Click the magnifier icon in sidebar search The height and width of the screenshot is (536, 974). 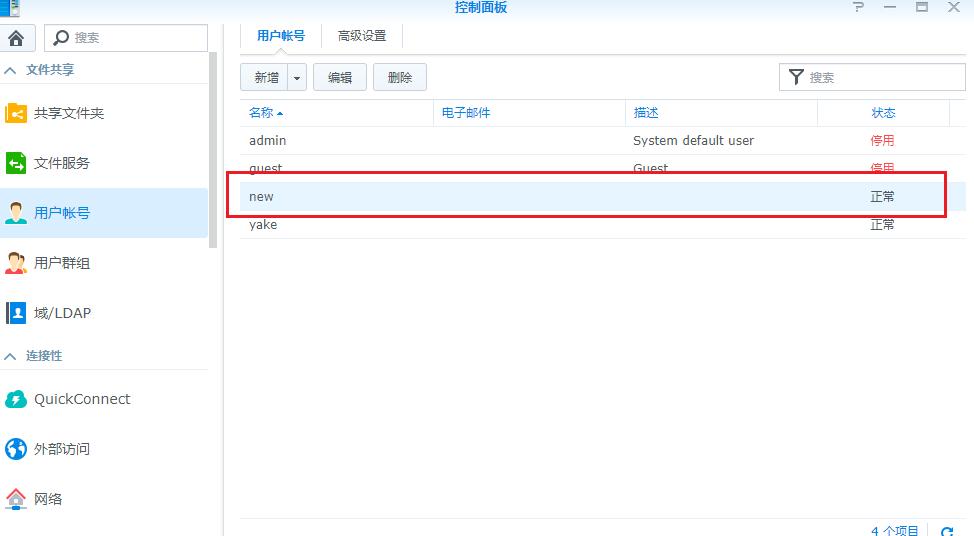(61, 38)
